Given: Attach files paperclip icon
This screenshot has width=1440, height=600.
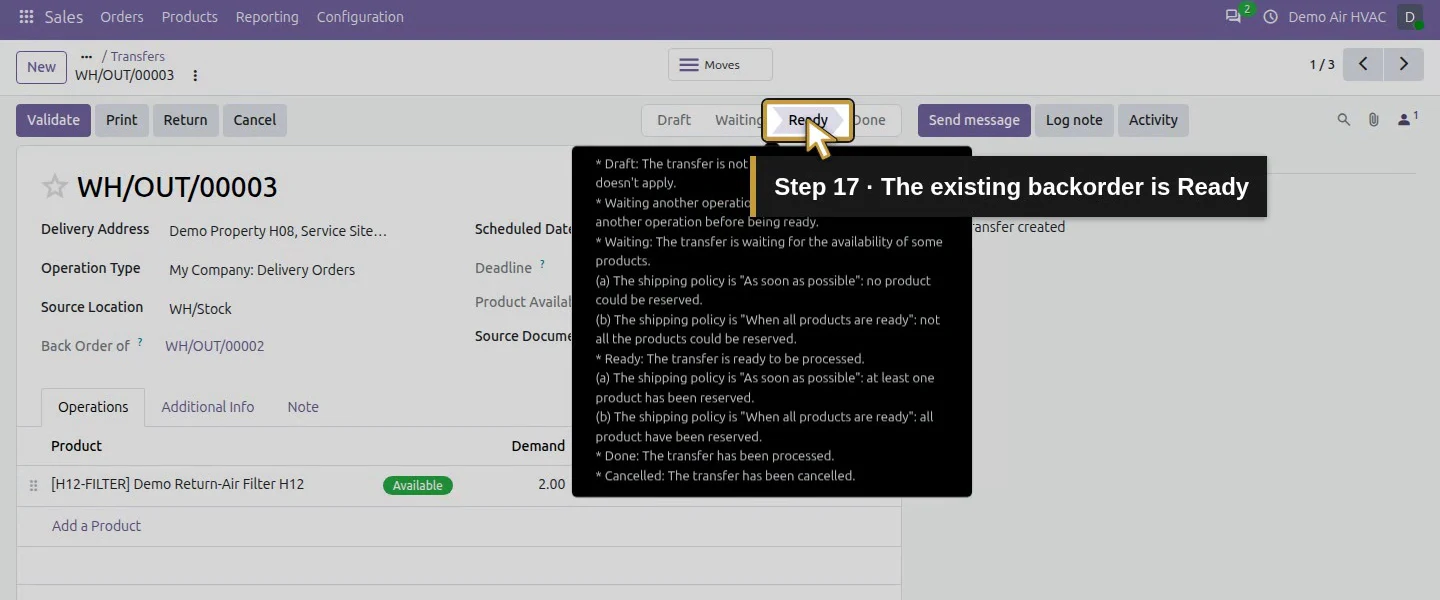Looking at the screenshot, I should (1374, 120).
